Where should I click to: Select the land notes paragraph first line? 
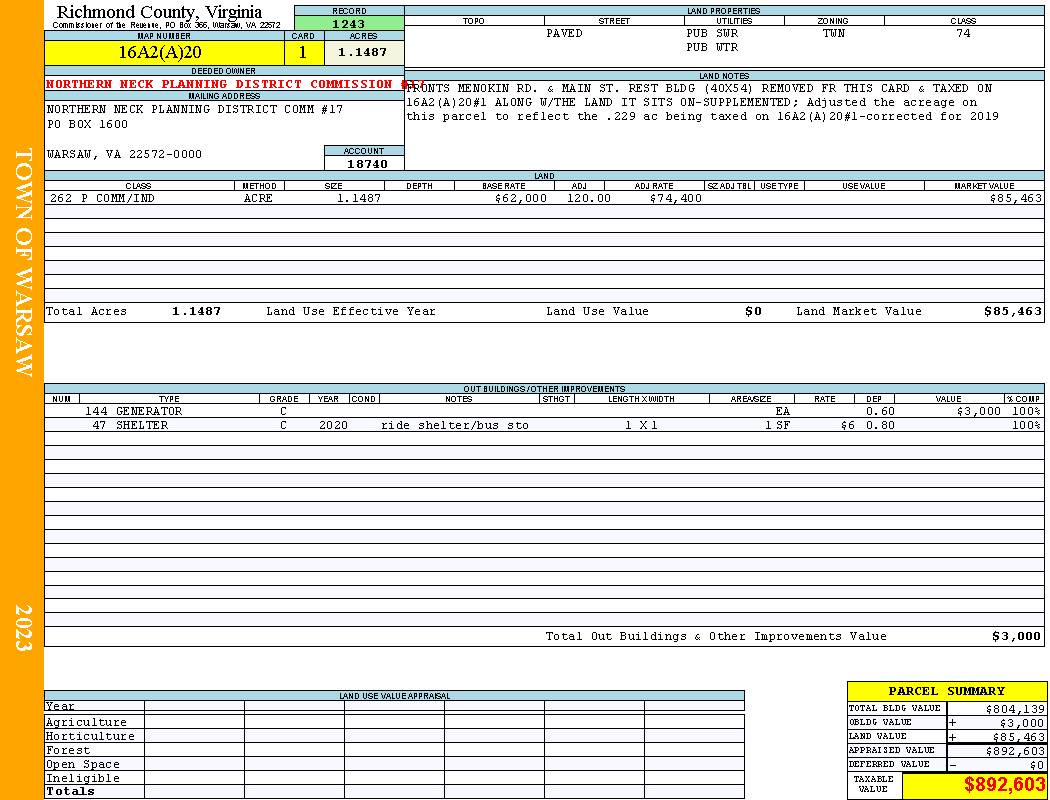pyautogui.click(x=699, y=88)
